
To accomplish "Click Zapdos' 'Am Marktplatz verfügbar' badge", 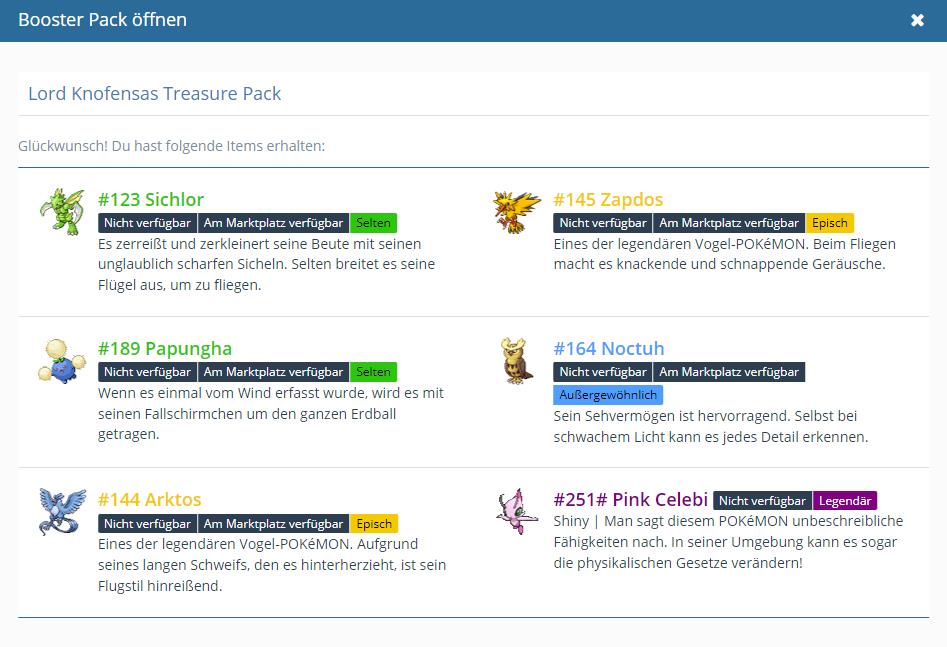I will pos(729,223).
